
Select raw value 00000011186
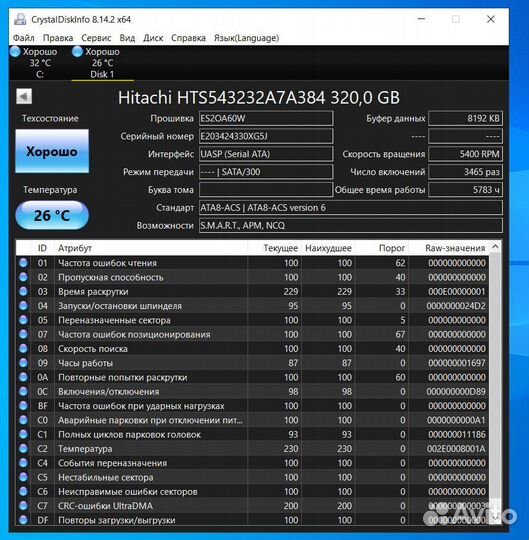(457, 434)
